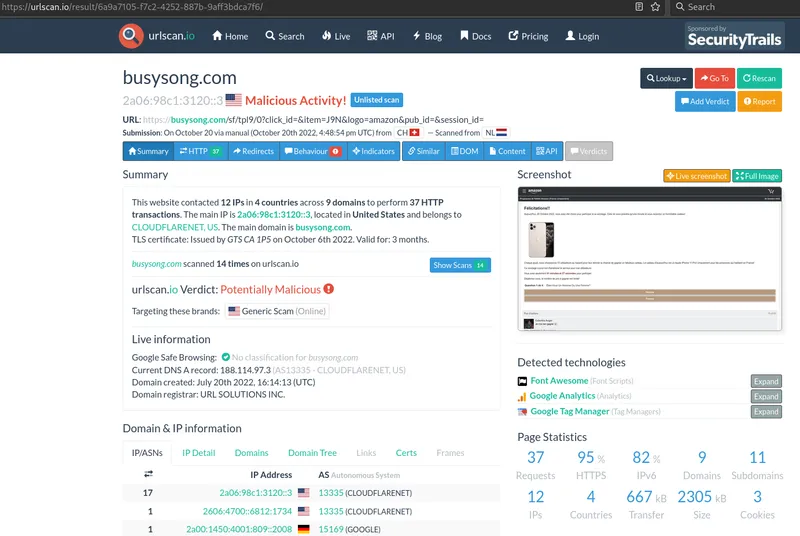This screenshot has width=800, height=536.
Task: Click the Google Safe Browsing green check icon
Action: (x=226, y=357)
